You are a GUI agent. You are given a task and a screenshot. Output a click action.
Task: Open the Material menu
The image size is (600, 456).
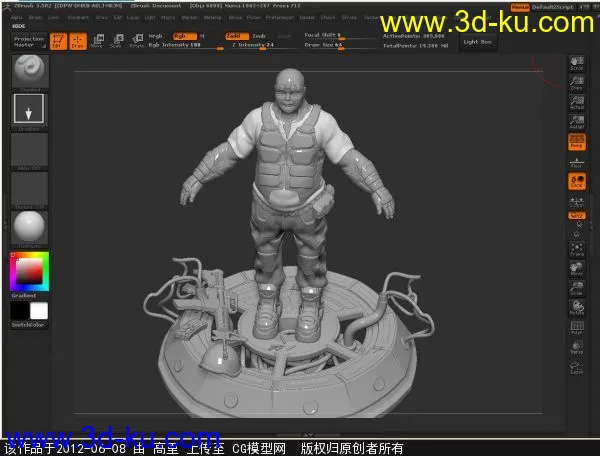pyautogui.click(x=212, y=18)
